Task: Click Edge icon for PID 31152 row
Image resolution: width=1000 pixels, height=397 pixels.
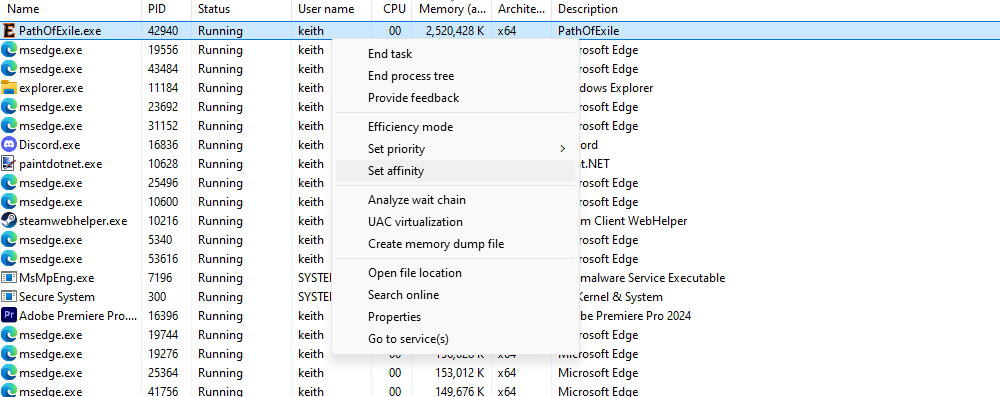Action: (9, 126)
